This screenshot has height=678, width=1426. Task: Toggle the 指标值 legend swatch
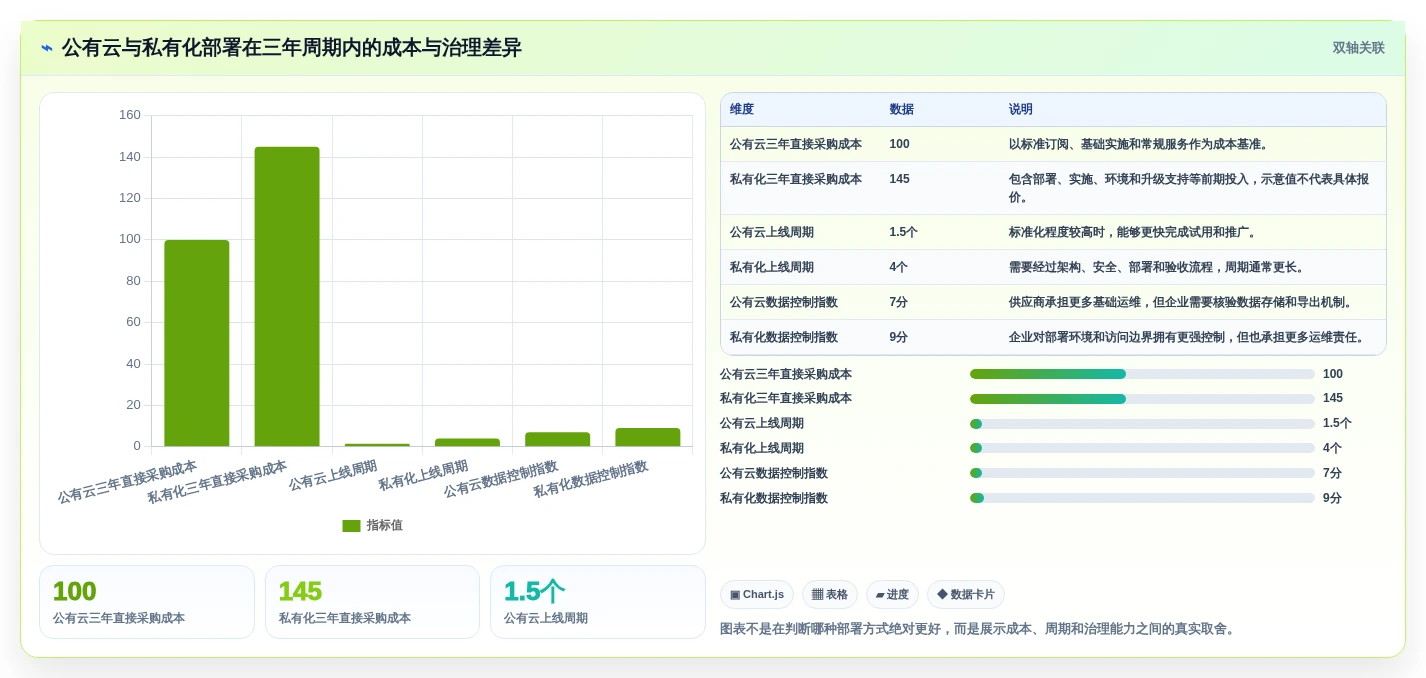click(351, 526)
